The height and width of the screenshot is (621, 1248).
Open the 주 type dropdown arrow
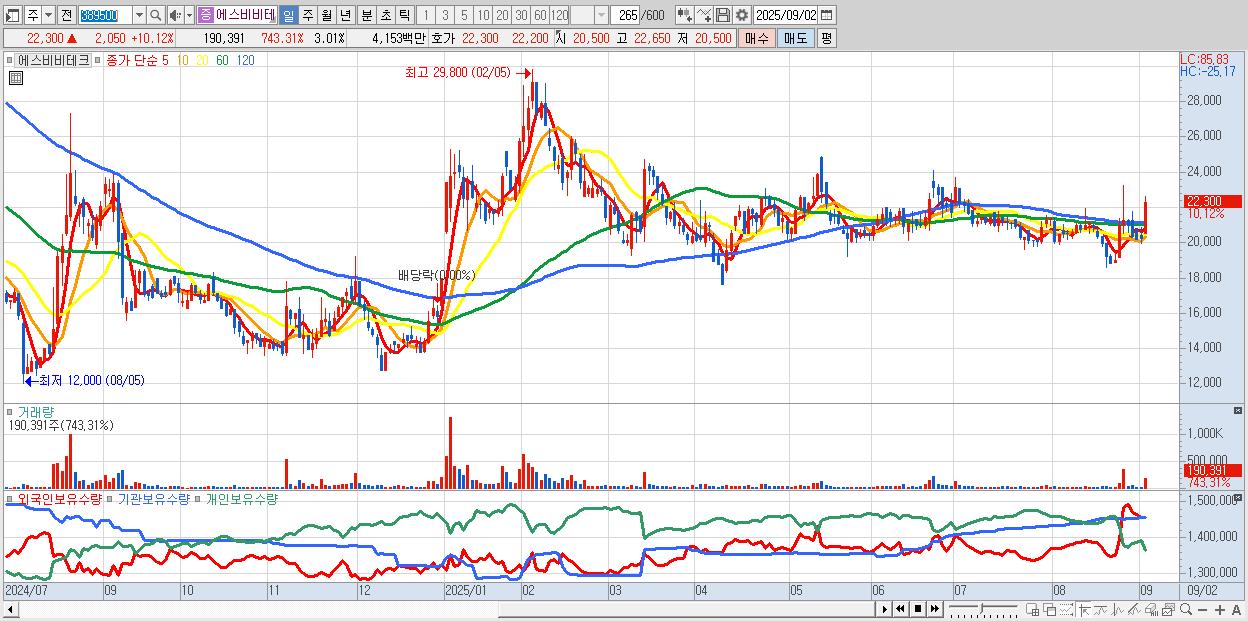pyautogui.click(x=48, y=15)
